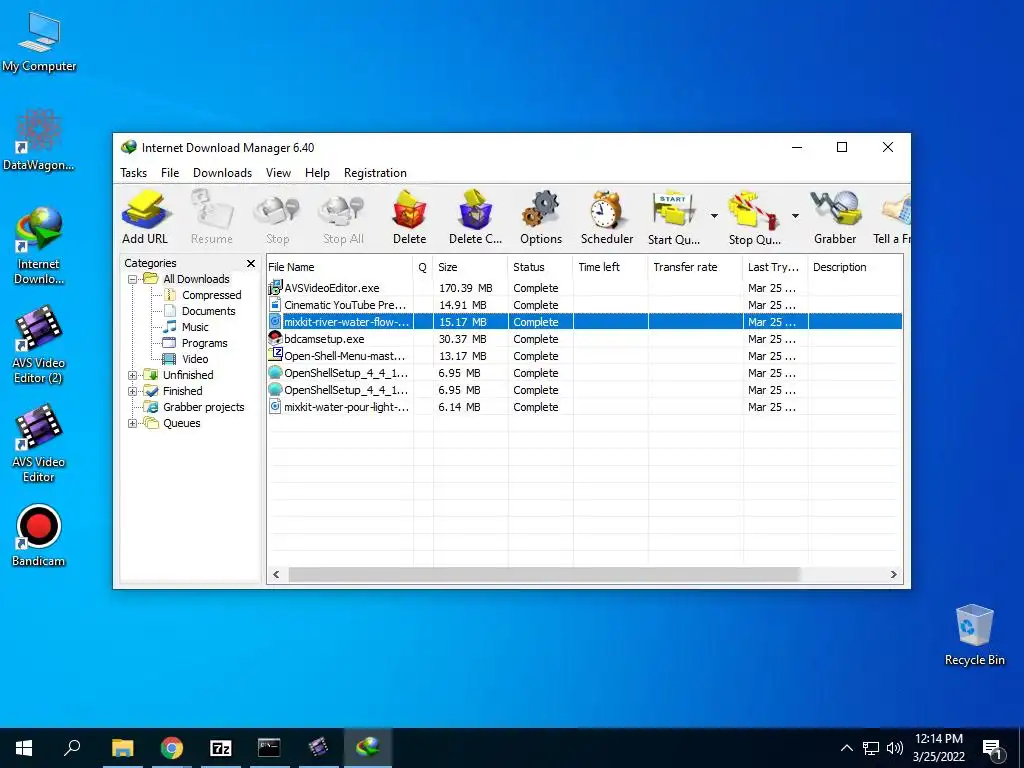Sort by Last Try column header
Viewport: 1024px width, 768px height.
coord(775,267)
